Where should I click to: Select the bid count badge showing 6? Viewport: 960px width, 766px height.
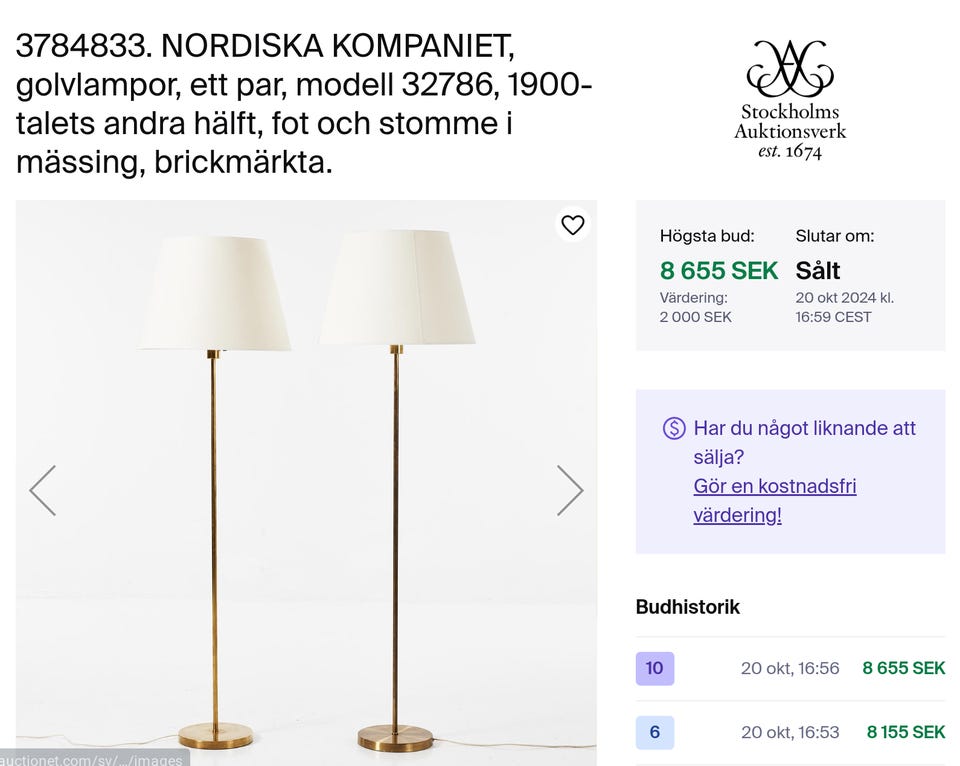coord(654,731)
